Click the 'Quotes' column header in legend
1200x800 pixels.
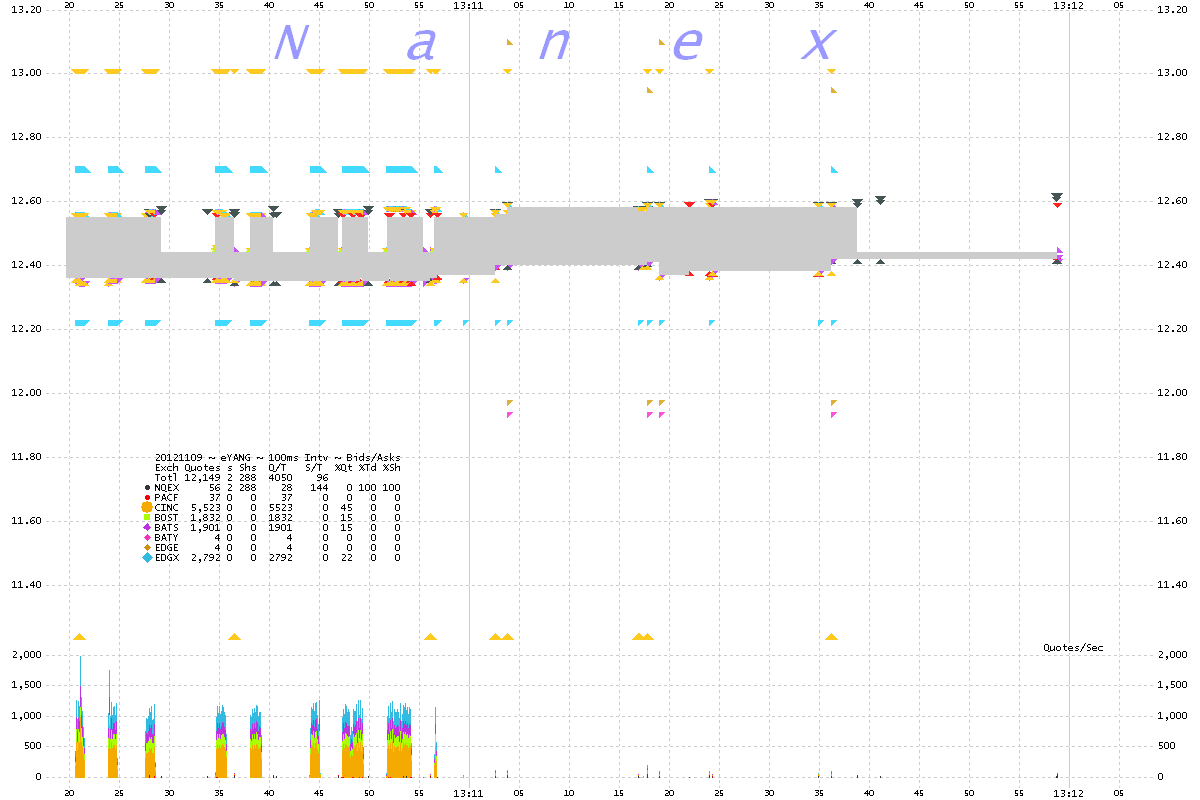point(202,468)
